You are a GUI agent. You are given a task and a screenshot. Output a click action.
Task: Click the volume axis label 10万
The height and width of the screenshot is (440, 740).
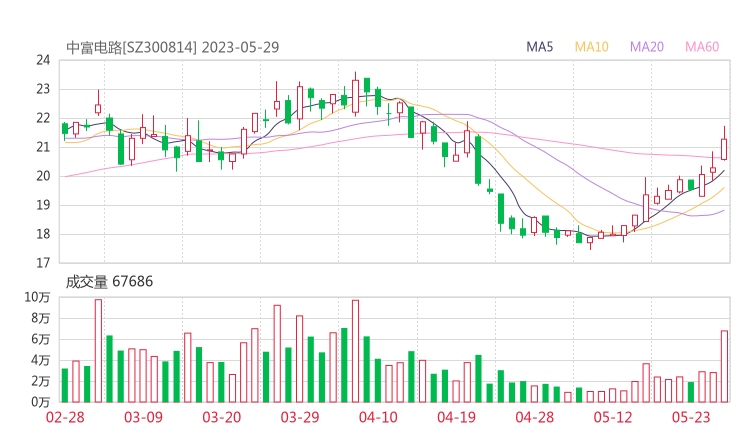tap(37, 297)
